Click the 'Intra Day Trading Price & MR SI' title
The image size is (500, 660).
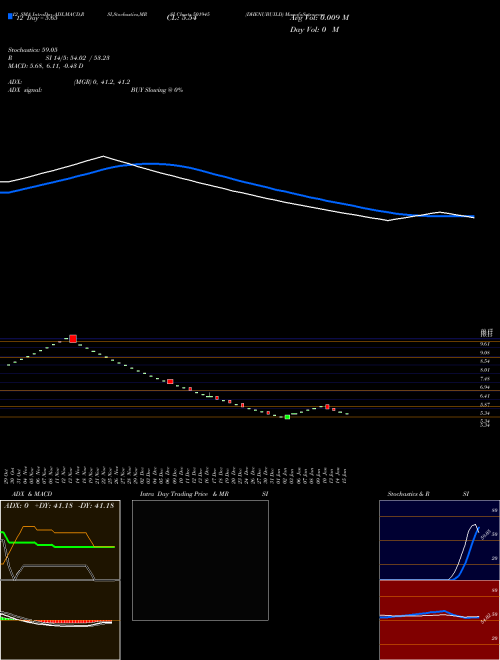[x=204, y=494]
